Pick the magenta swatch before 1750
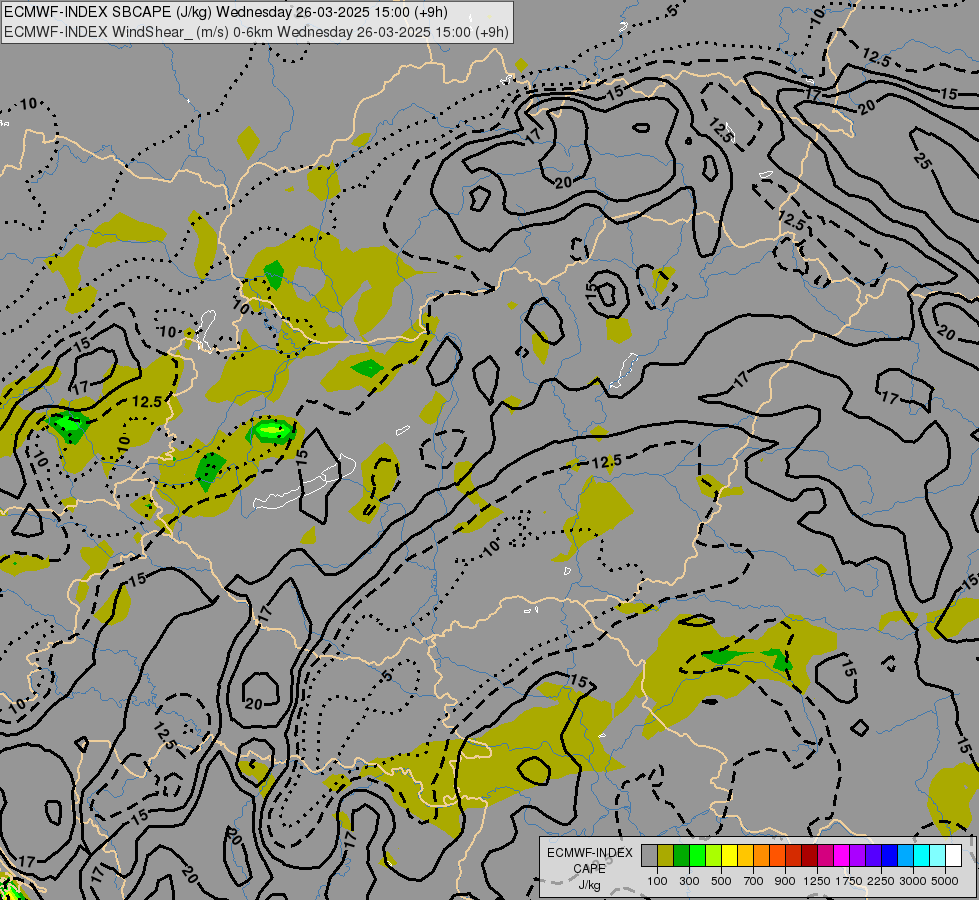 point(842,856)
